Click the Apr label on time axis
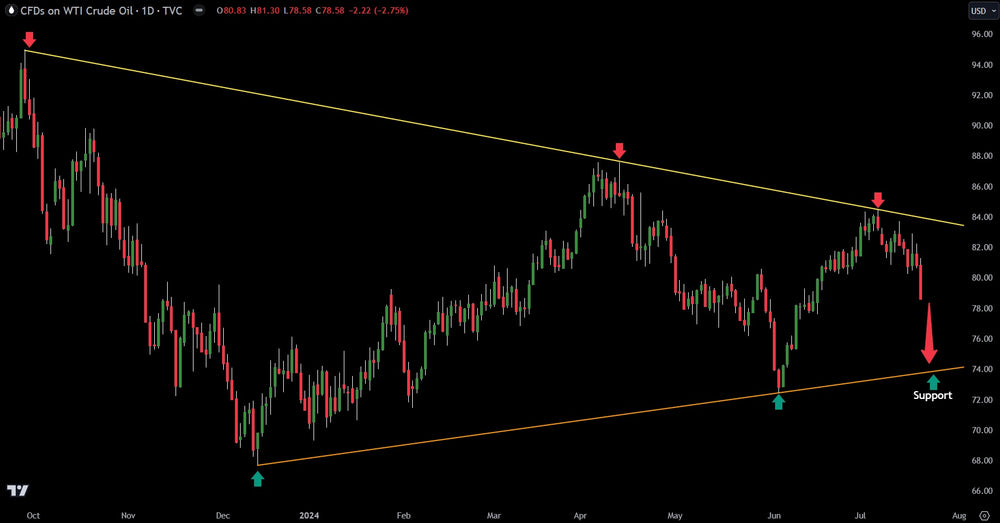 point(582,514)
